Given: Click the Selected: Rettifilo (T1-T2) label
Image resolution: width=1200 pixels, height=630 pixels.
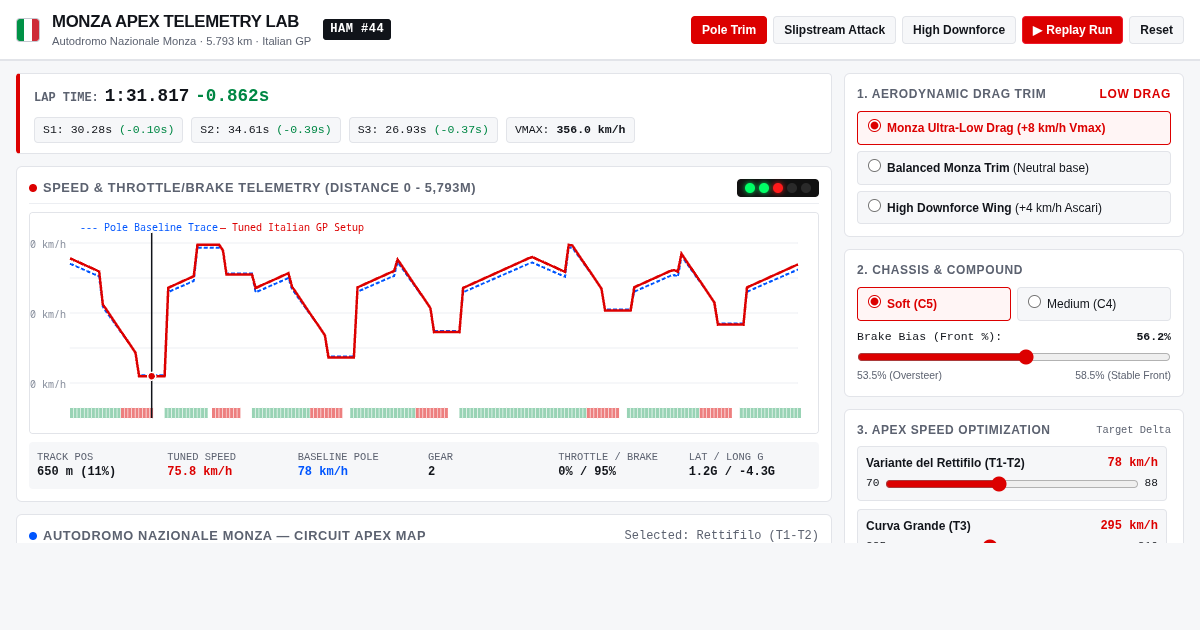Looking at the screenshot, I should tap(721, 536).
